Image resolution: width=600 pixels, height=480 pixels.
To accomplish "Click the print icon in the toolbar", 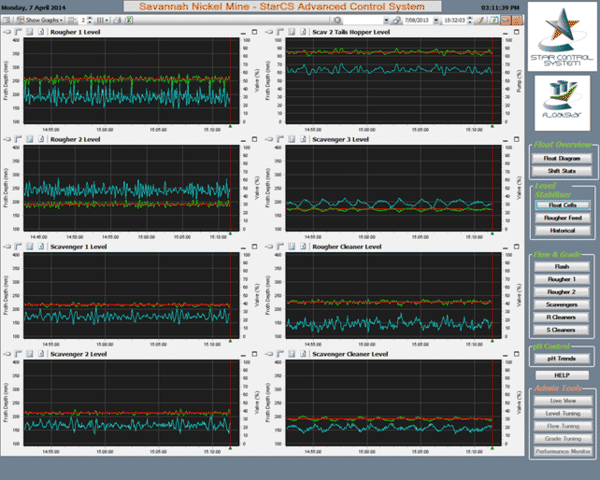I will pyautogui.click(x=117, y=20).
